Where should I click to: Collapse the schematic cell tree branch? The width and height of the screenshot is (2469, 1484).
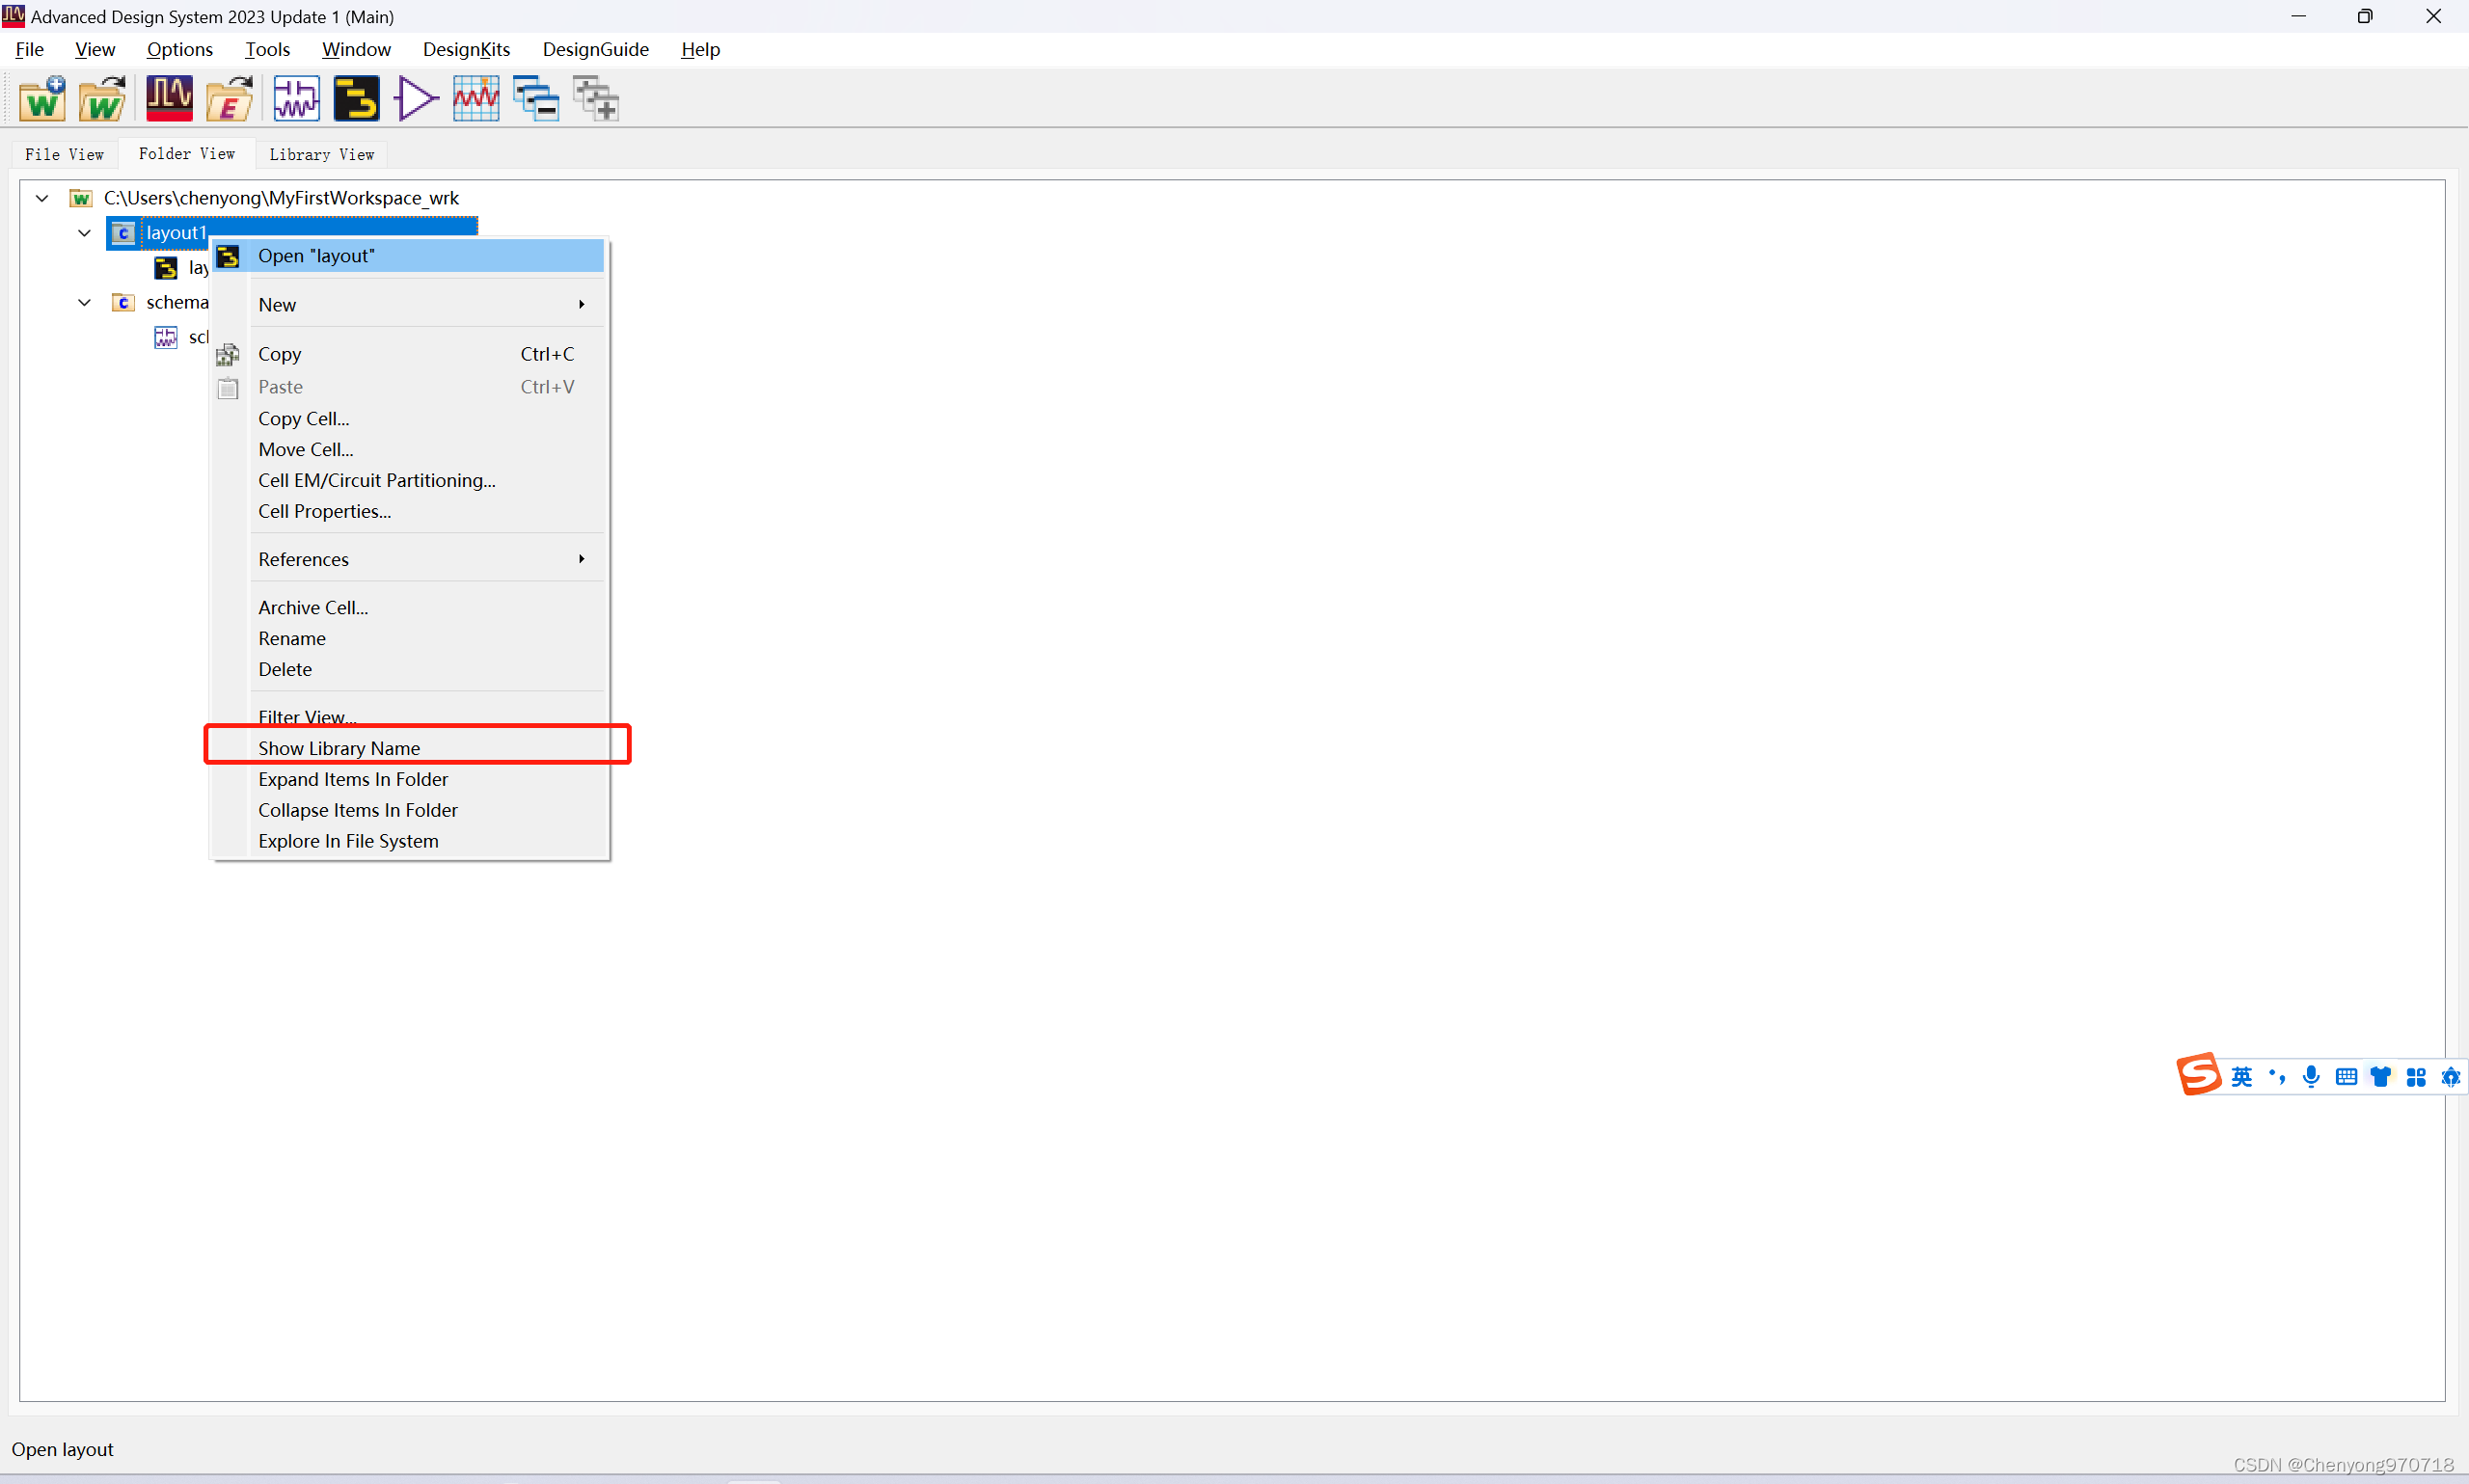[84, 302]
